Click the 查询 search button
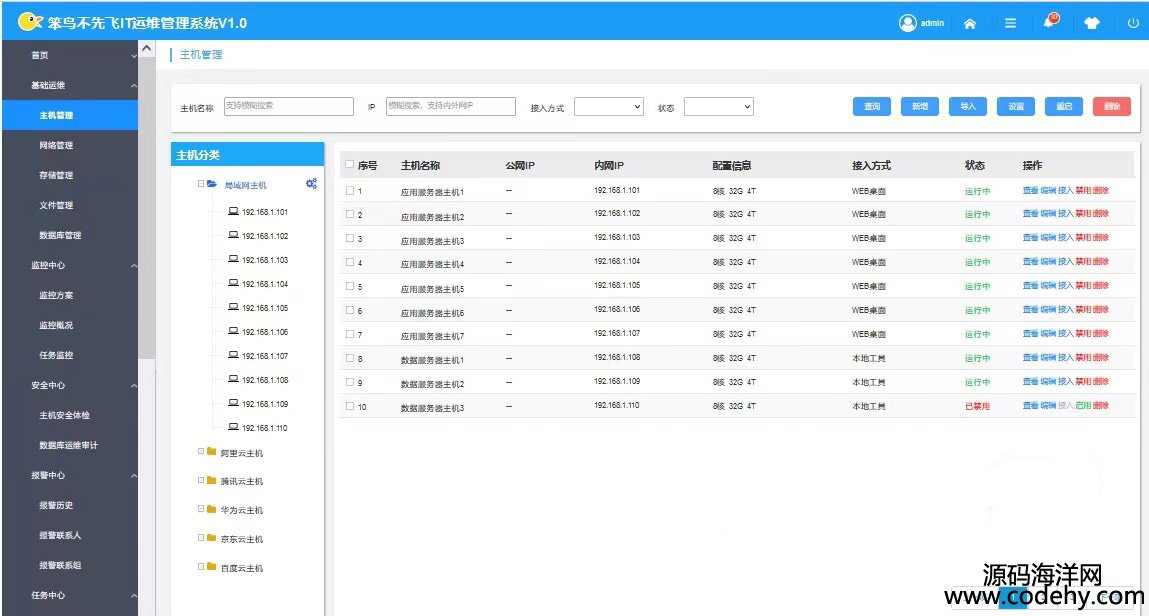Viewport: 1149px width, 616px height. point(872,106)
